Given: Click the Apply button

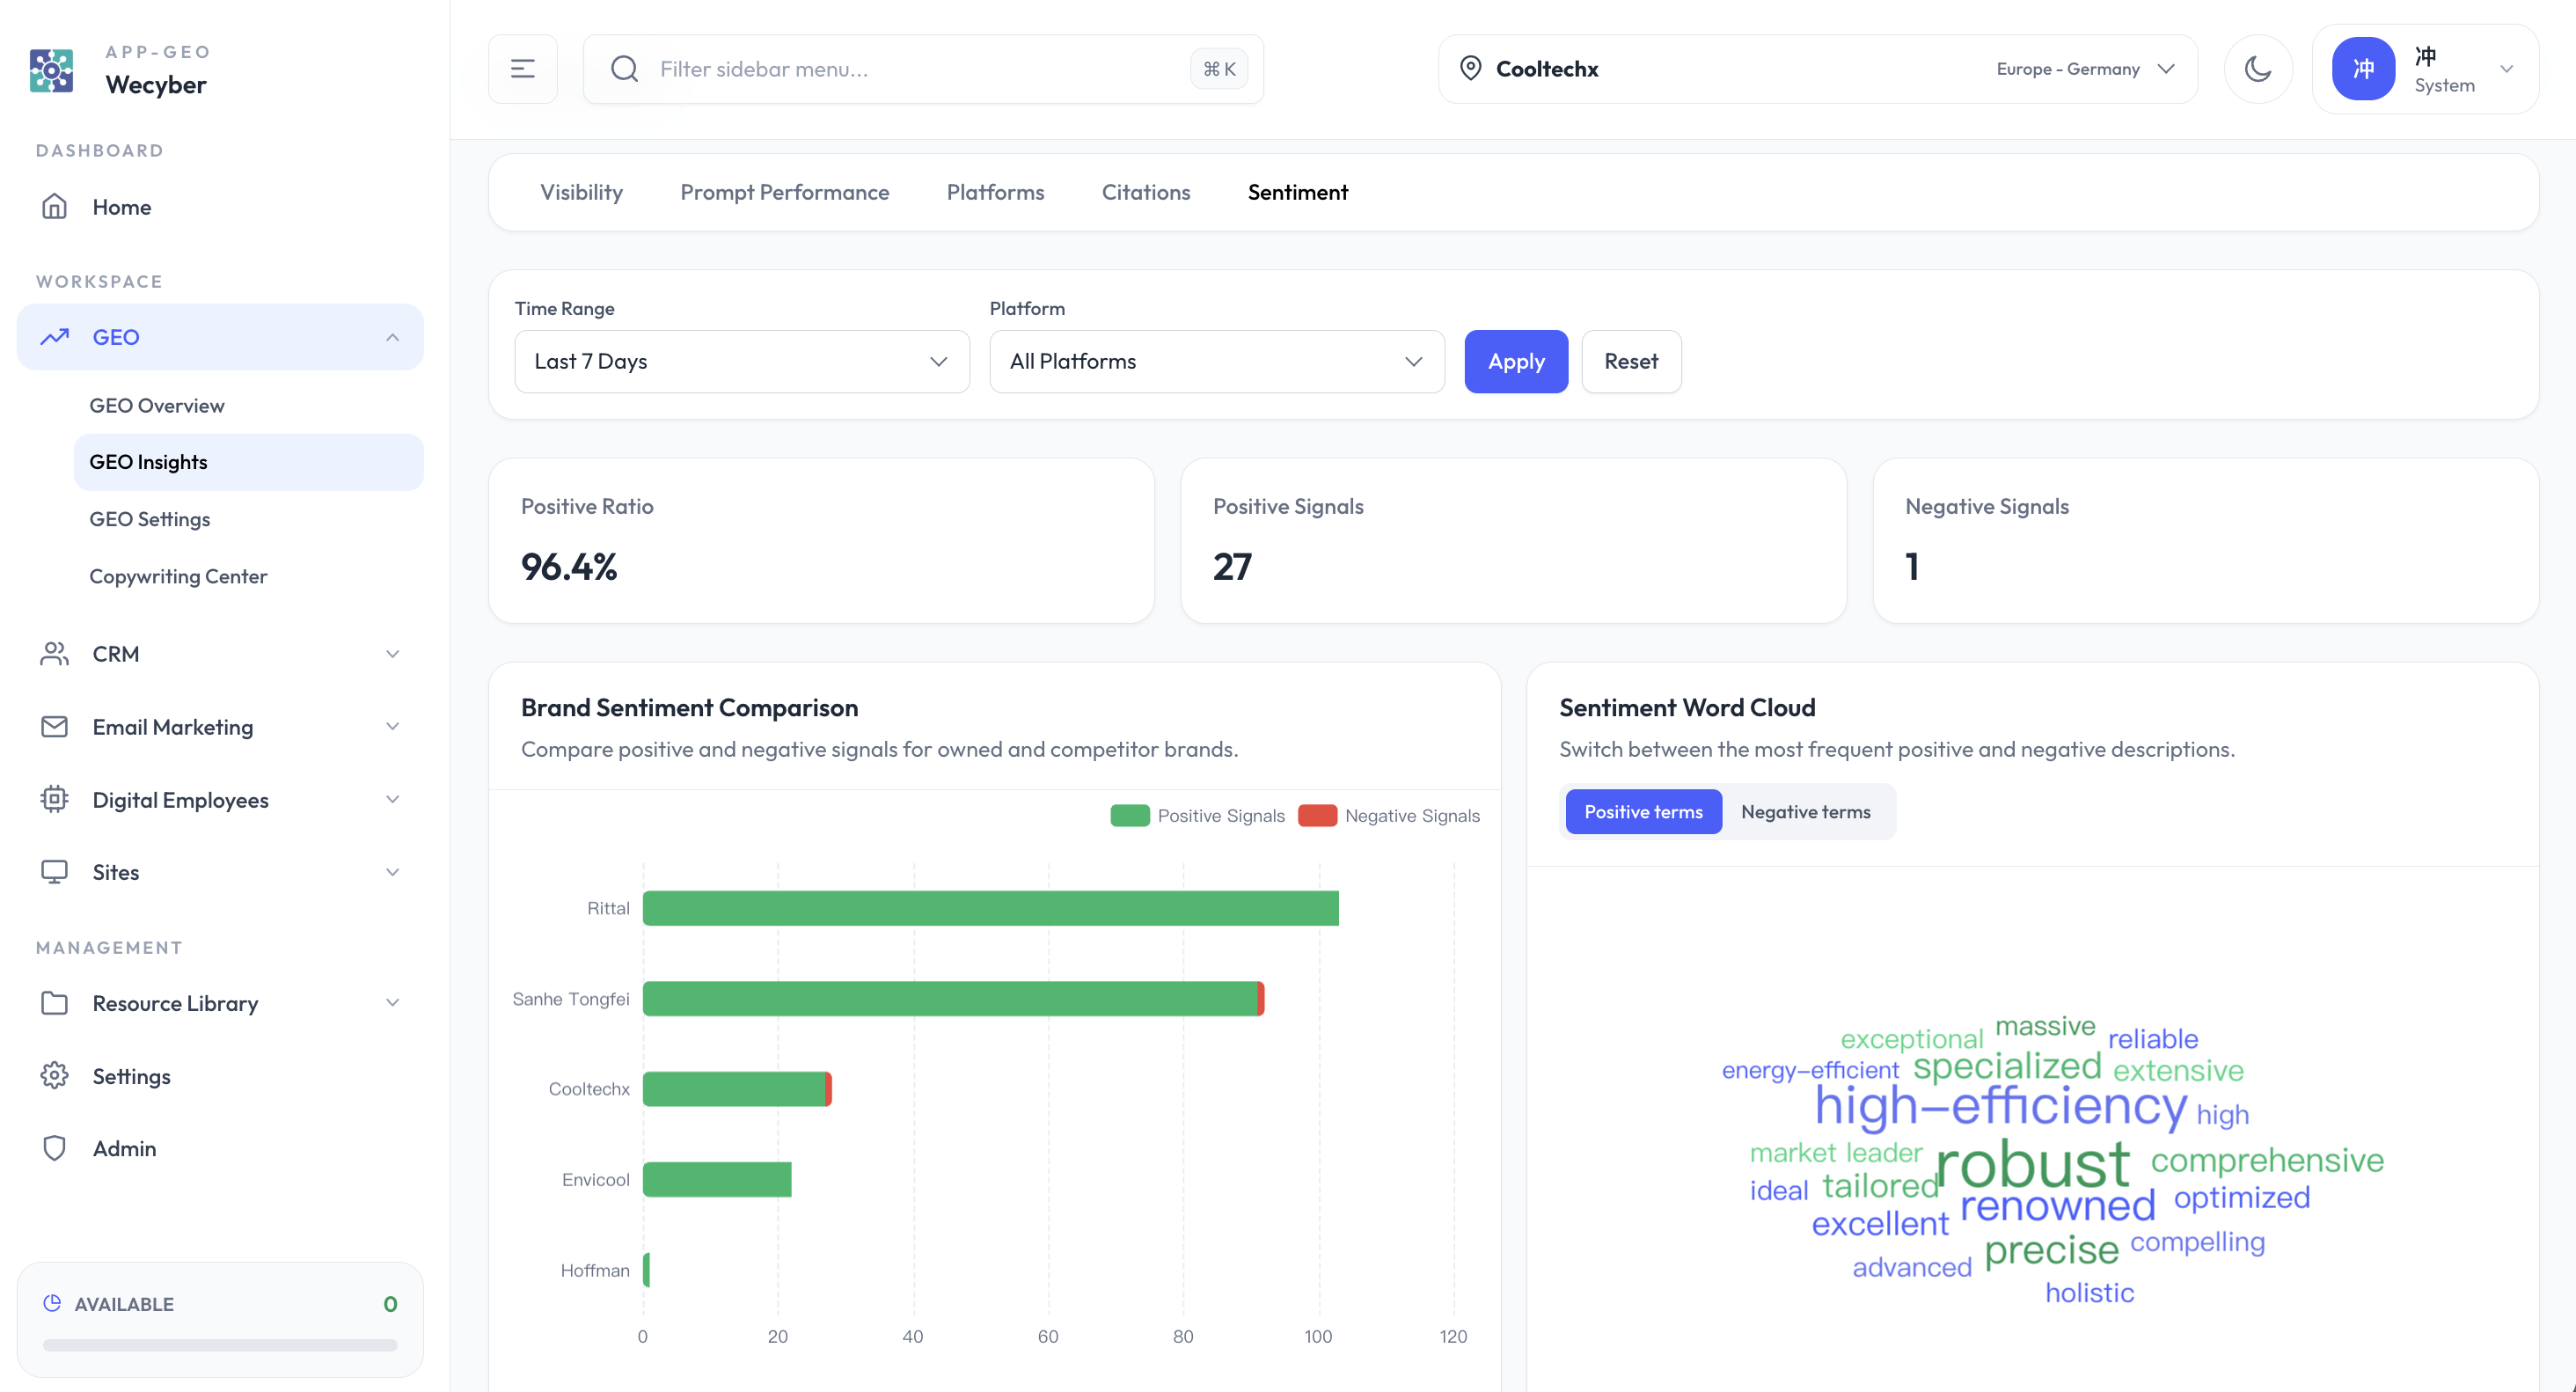Looking at the screenshot, I should (1516, 361).
